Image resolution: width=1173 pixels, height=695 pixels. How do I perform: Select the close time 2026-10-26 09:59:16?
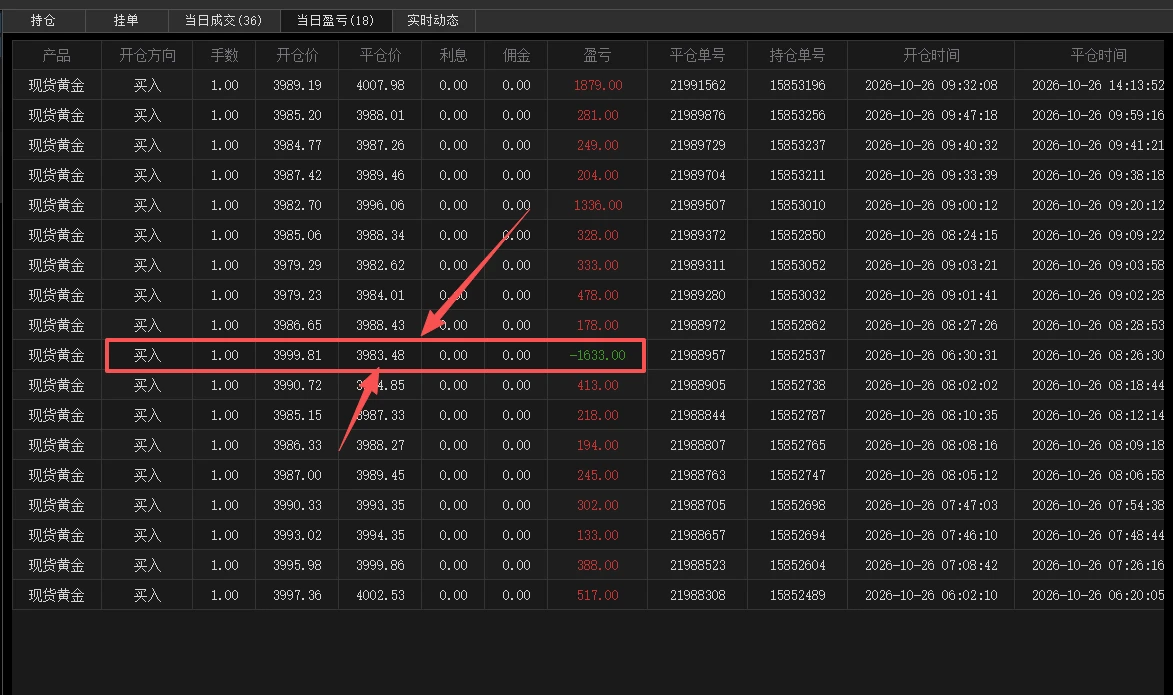pyautogui.click(x=1098, y=115)
